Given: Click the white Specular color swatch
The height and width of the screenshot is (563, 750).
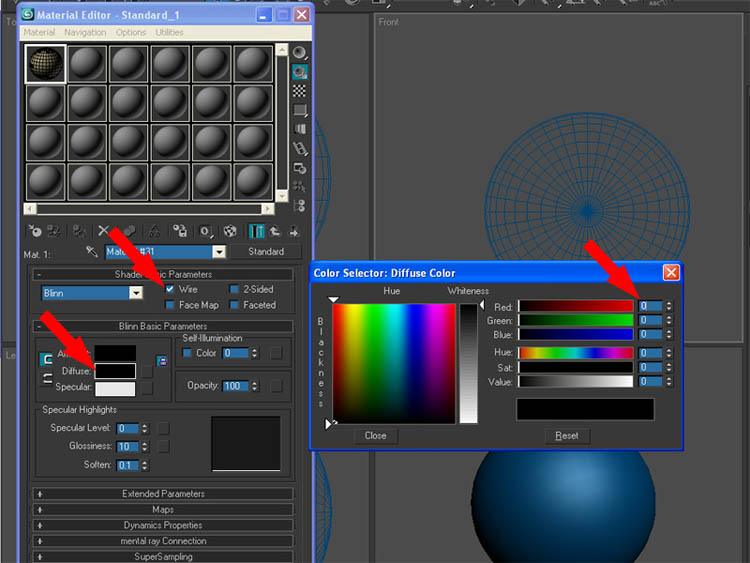Looking at the screenshot, I should [x=115, y=389].
